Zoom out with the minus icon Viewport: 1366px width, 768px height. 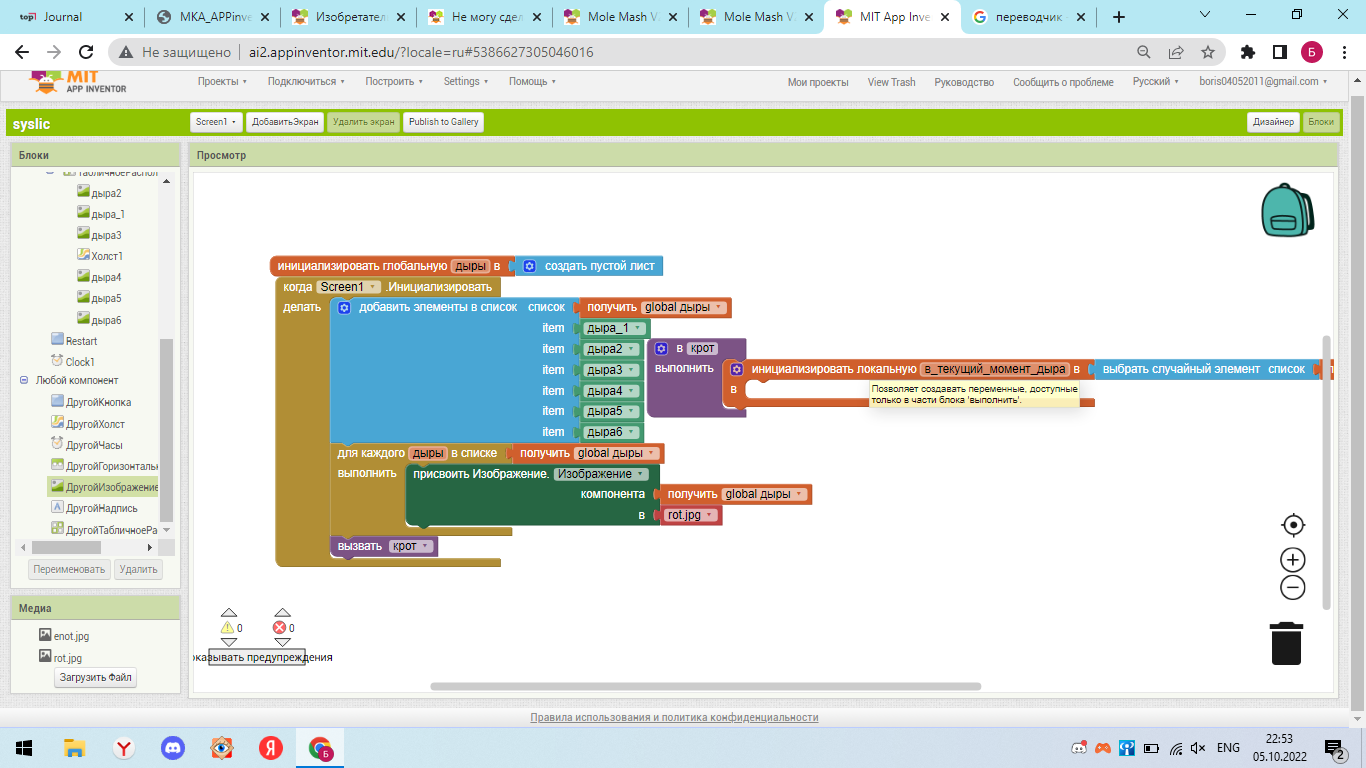1293,587
